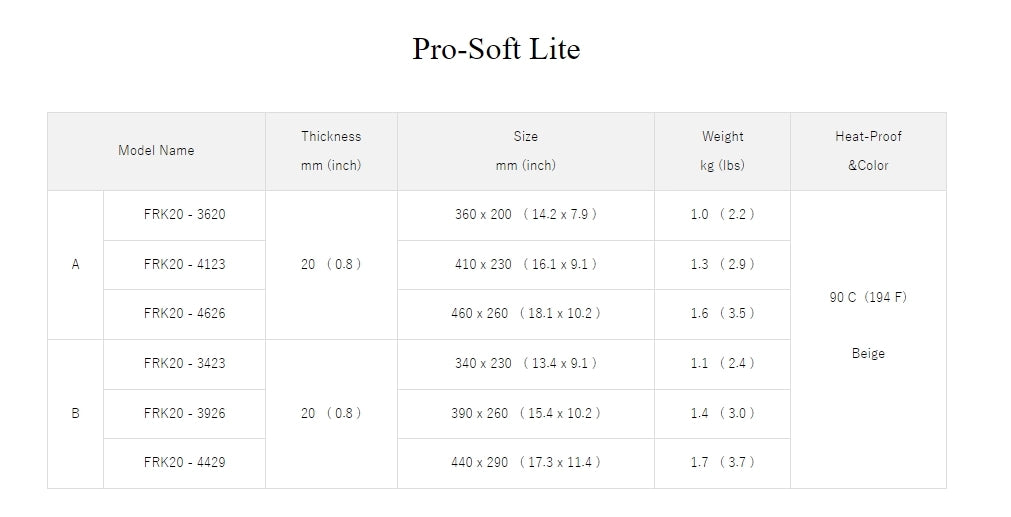Click the Beige color text
Image resolution: width=1011 pixels, height=517 pixels.
(x=868, y=353)
